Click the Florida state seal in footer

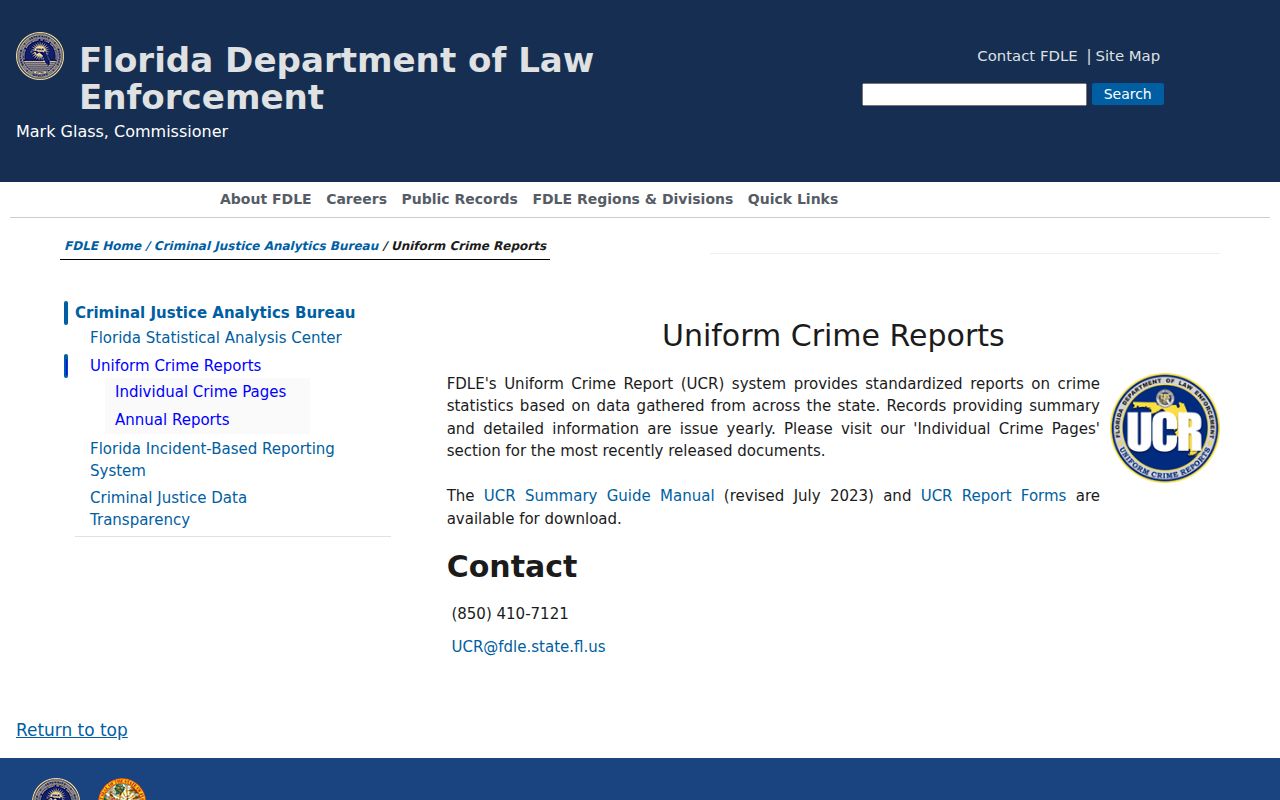[x=122, y=789]
